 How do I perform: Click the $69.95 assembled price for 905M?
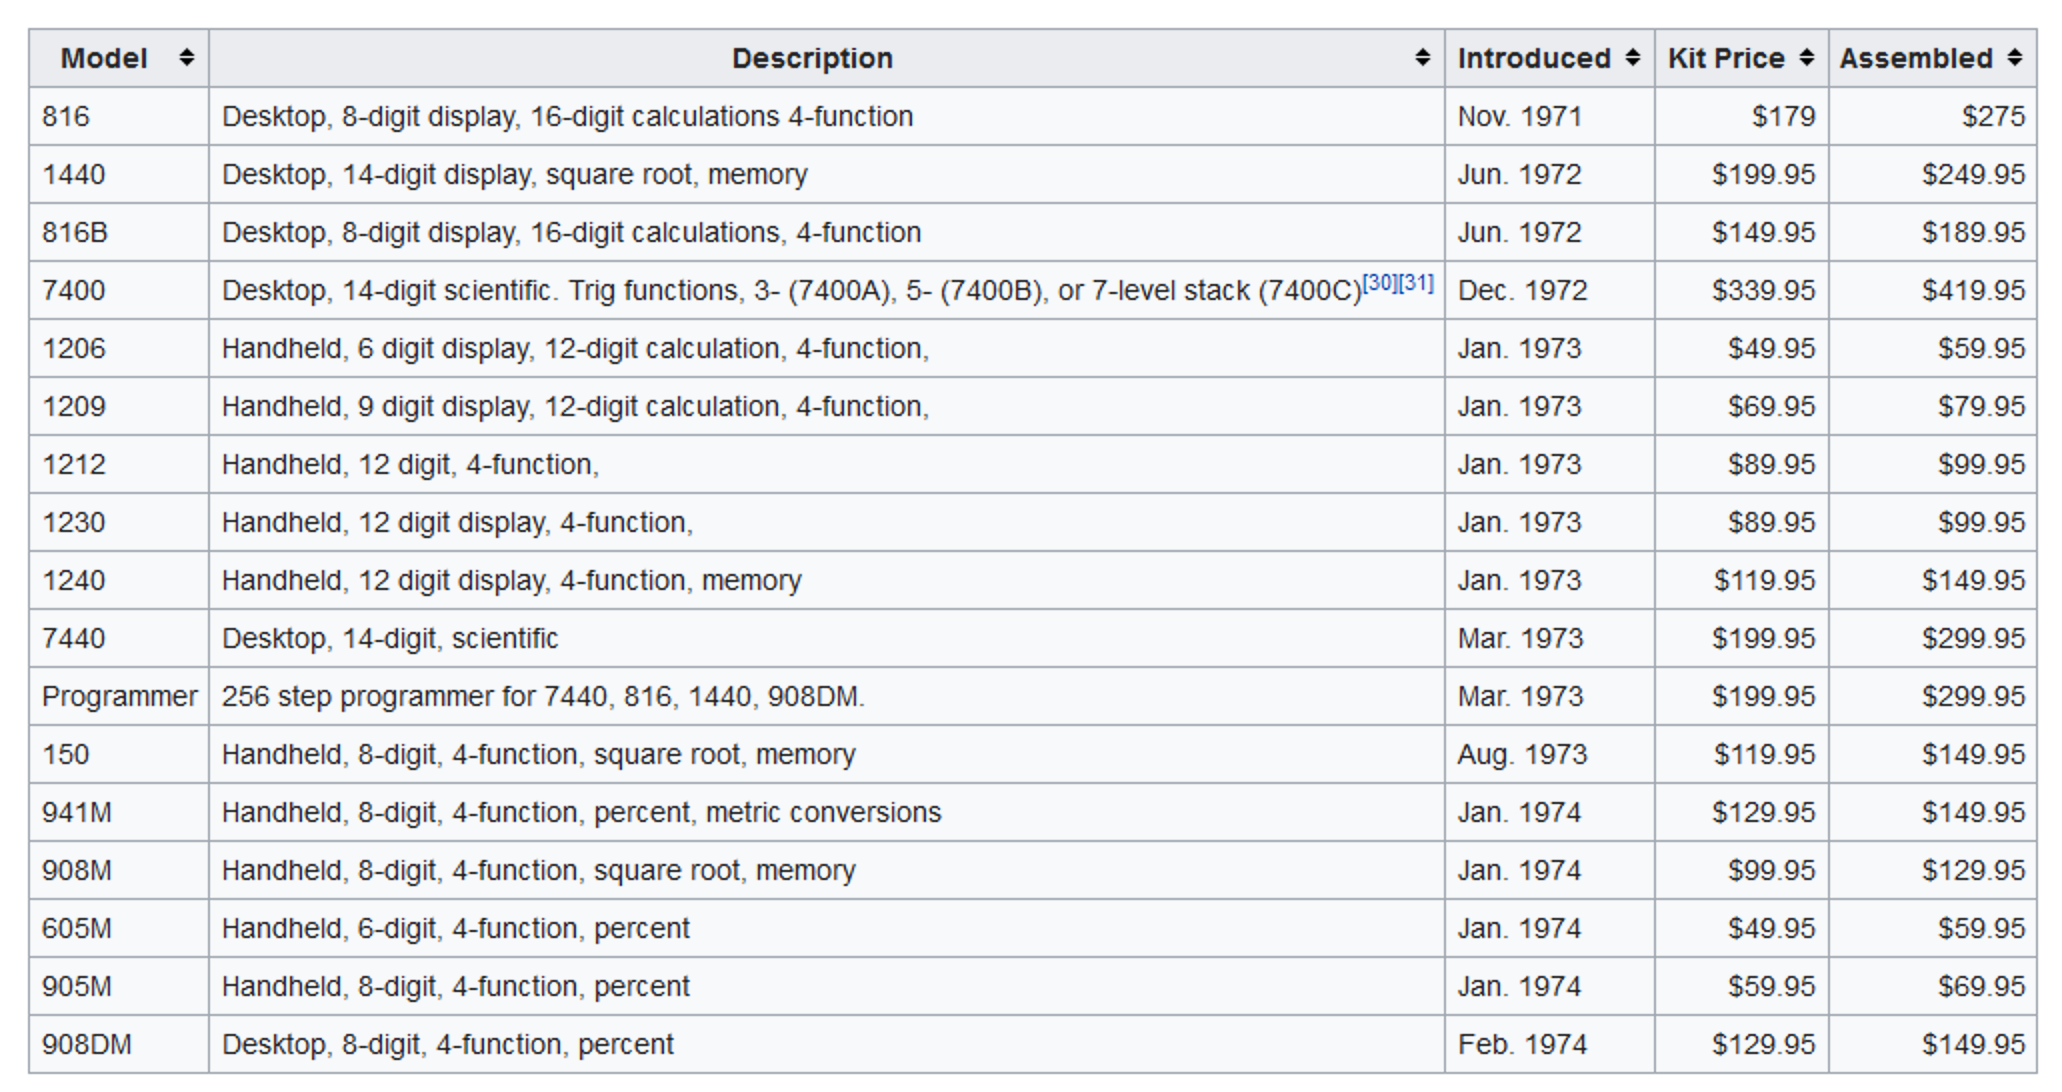click(1982, 986)
